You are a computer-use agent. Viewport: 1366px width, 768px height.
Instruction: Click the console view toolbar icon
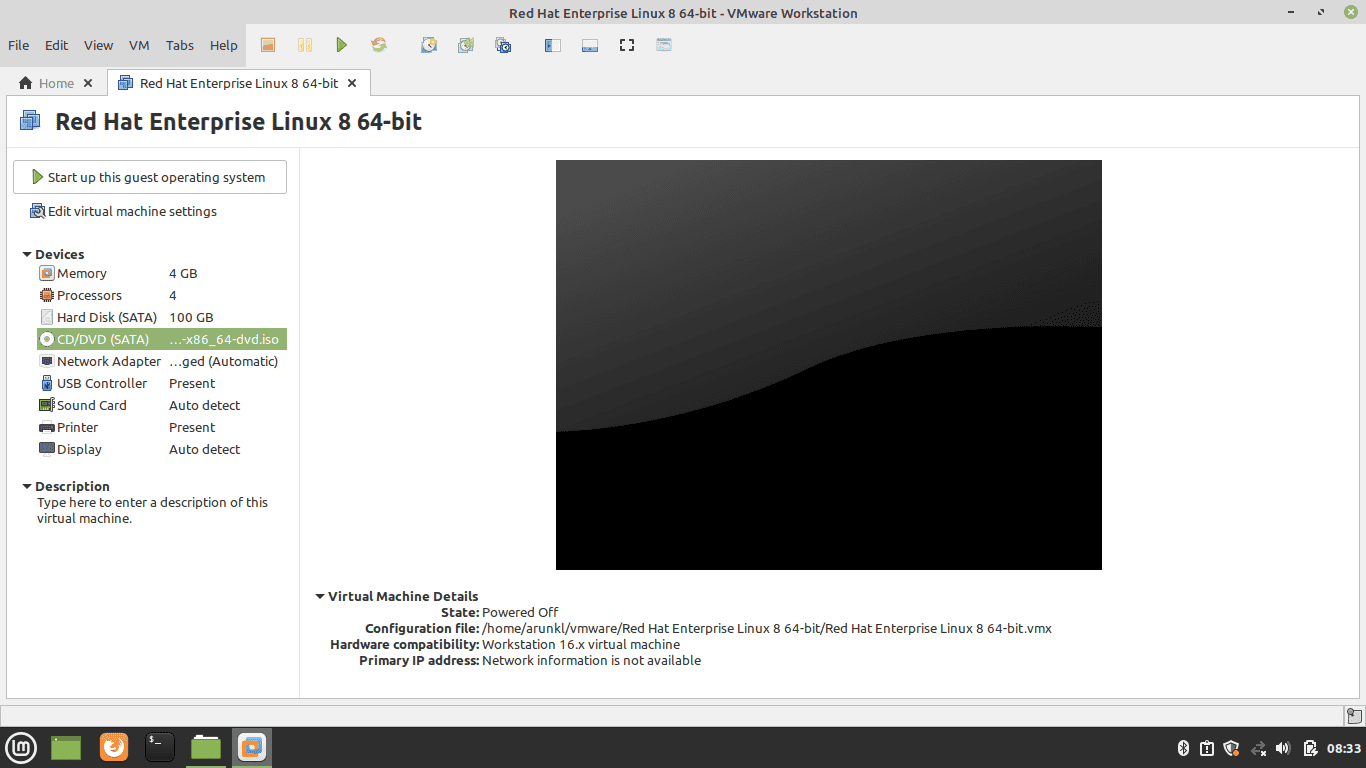pos(664,45)
